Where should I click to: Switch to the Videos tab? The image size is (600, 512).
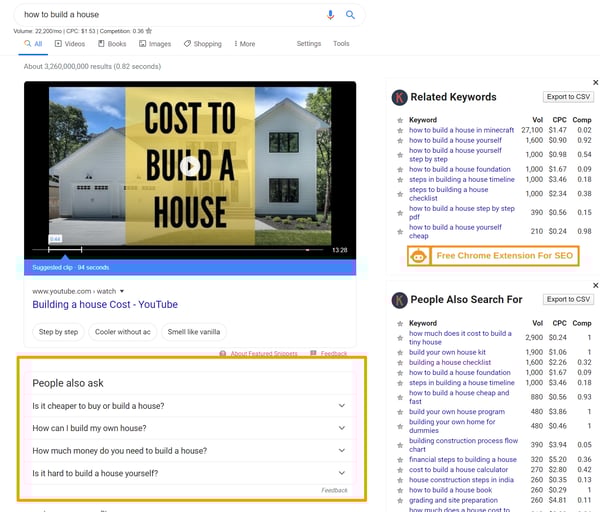[70, 44]
